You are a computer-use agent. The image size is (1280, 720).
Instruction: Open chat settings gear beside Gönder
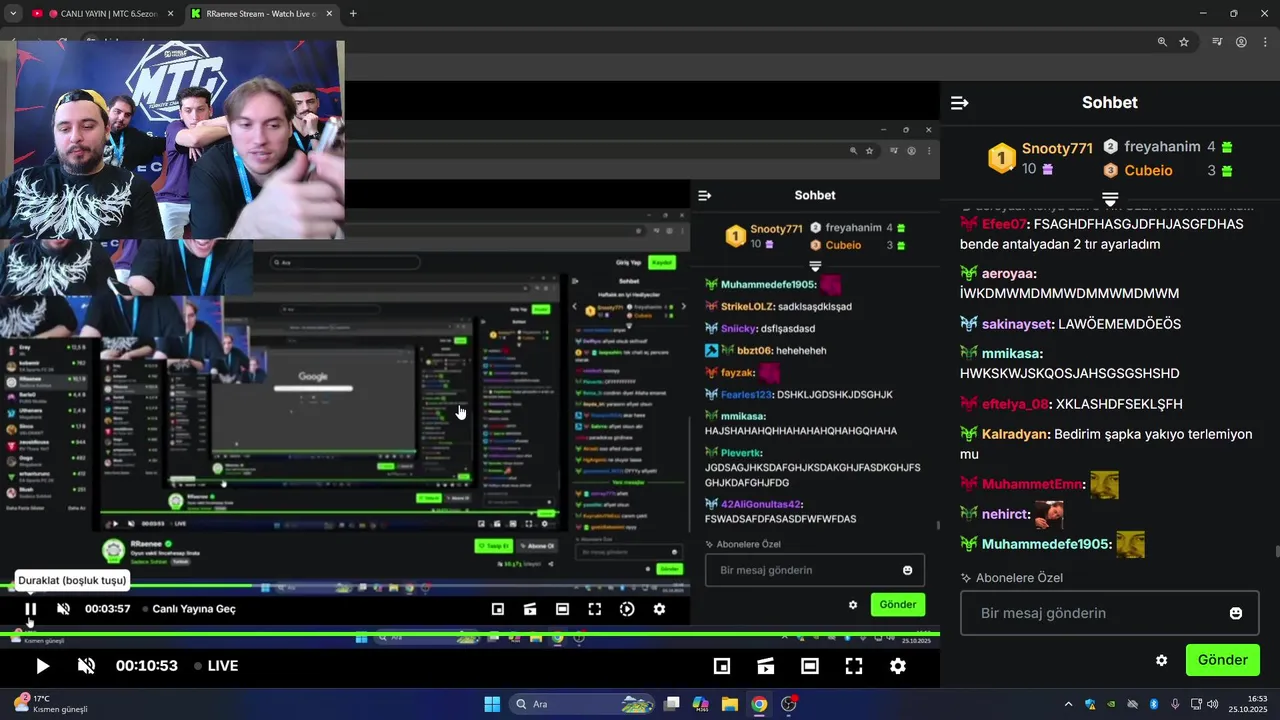pyautogui.click(x=1161, y=661)
